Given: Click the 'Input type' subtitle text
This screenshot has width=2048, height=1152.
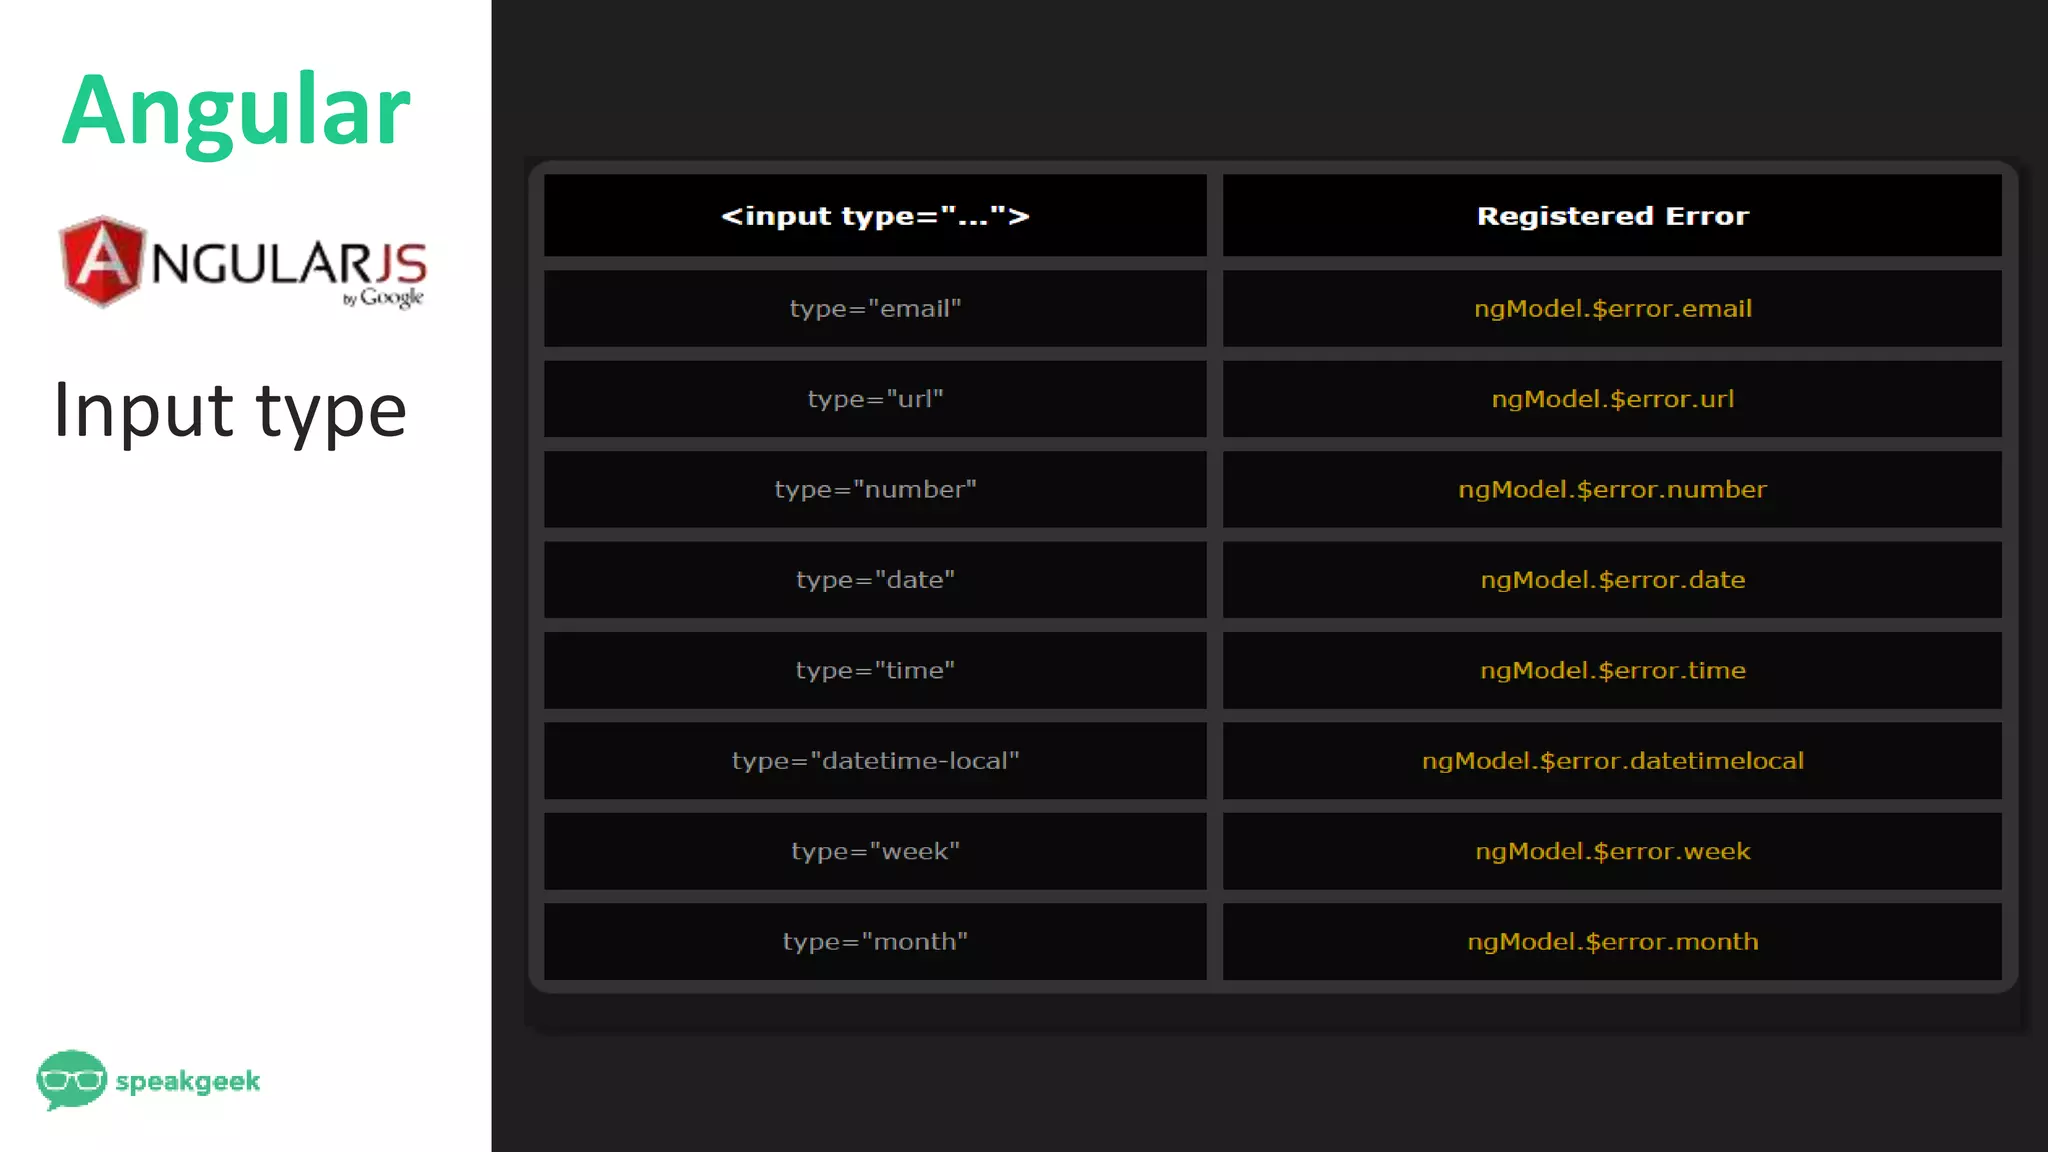Looking at the screenshot, I should (230, 411).
